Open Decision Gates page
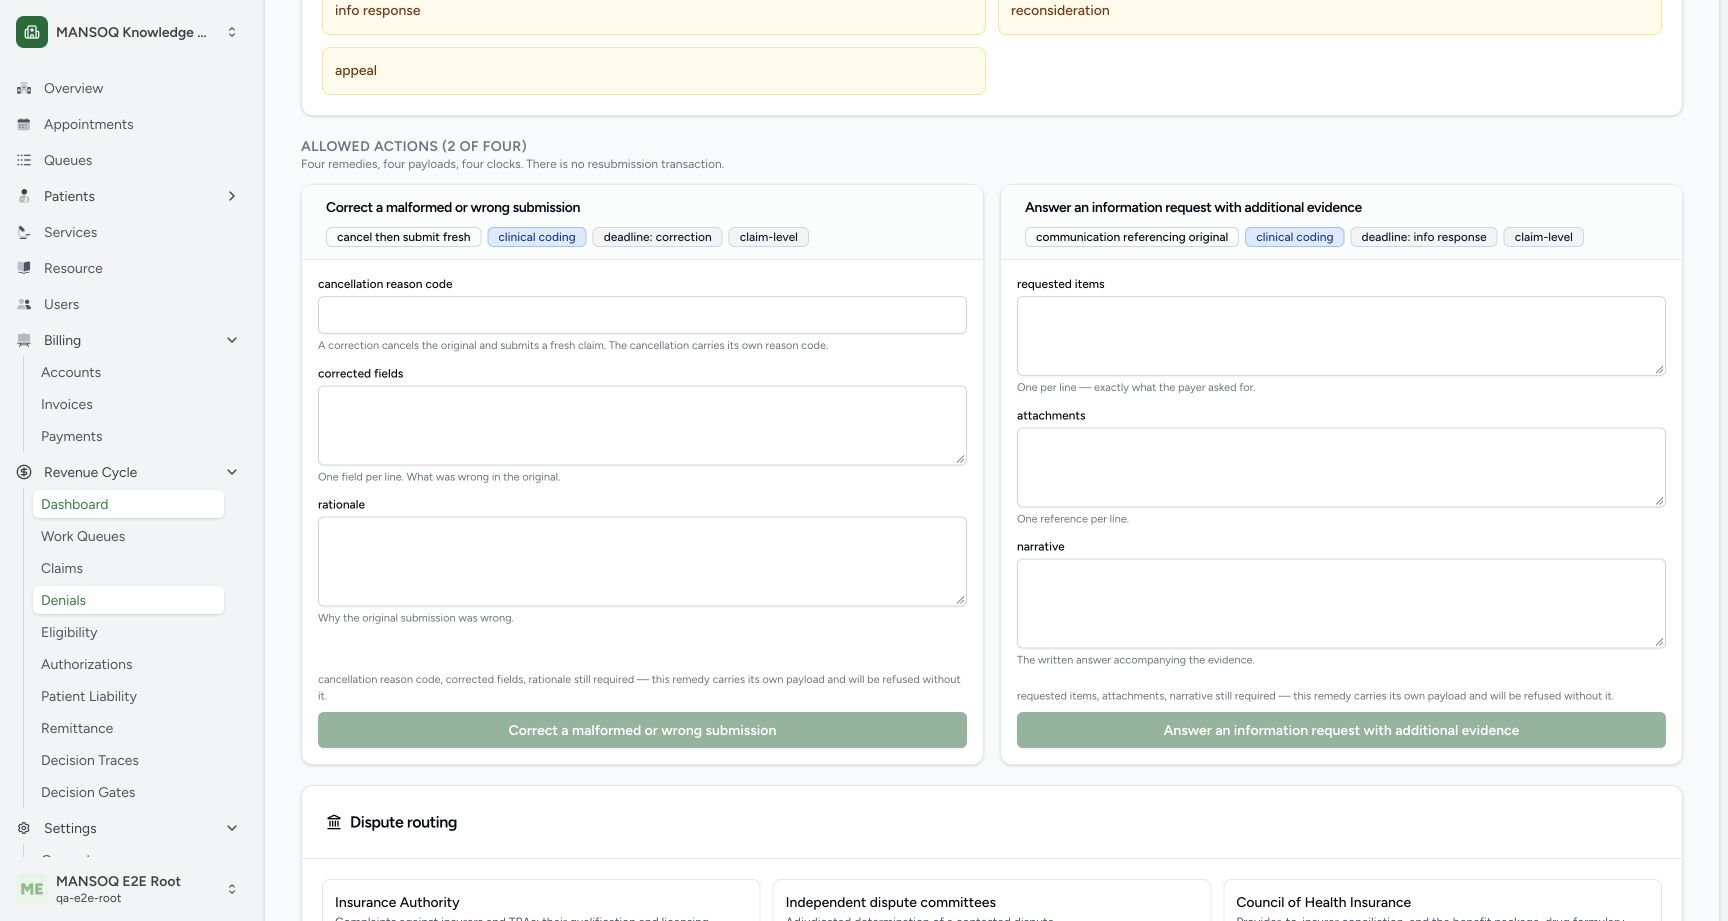The image size is (1728, 921). (128, 792)
